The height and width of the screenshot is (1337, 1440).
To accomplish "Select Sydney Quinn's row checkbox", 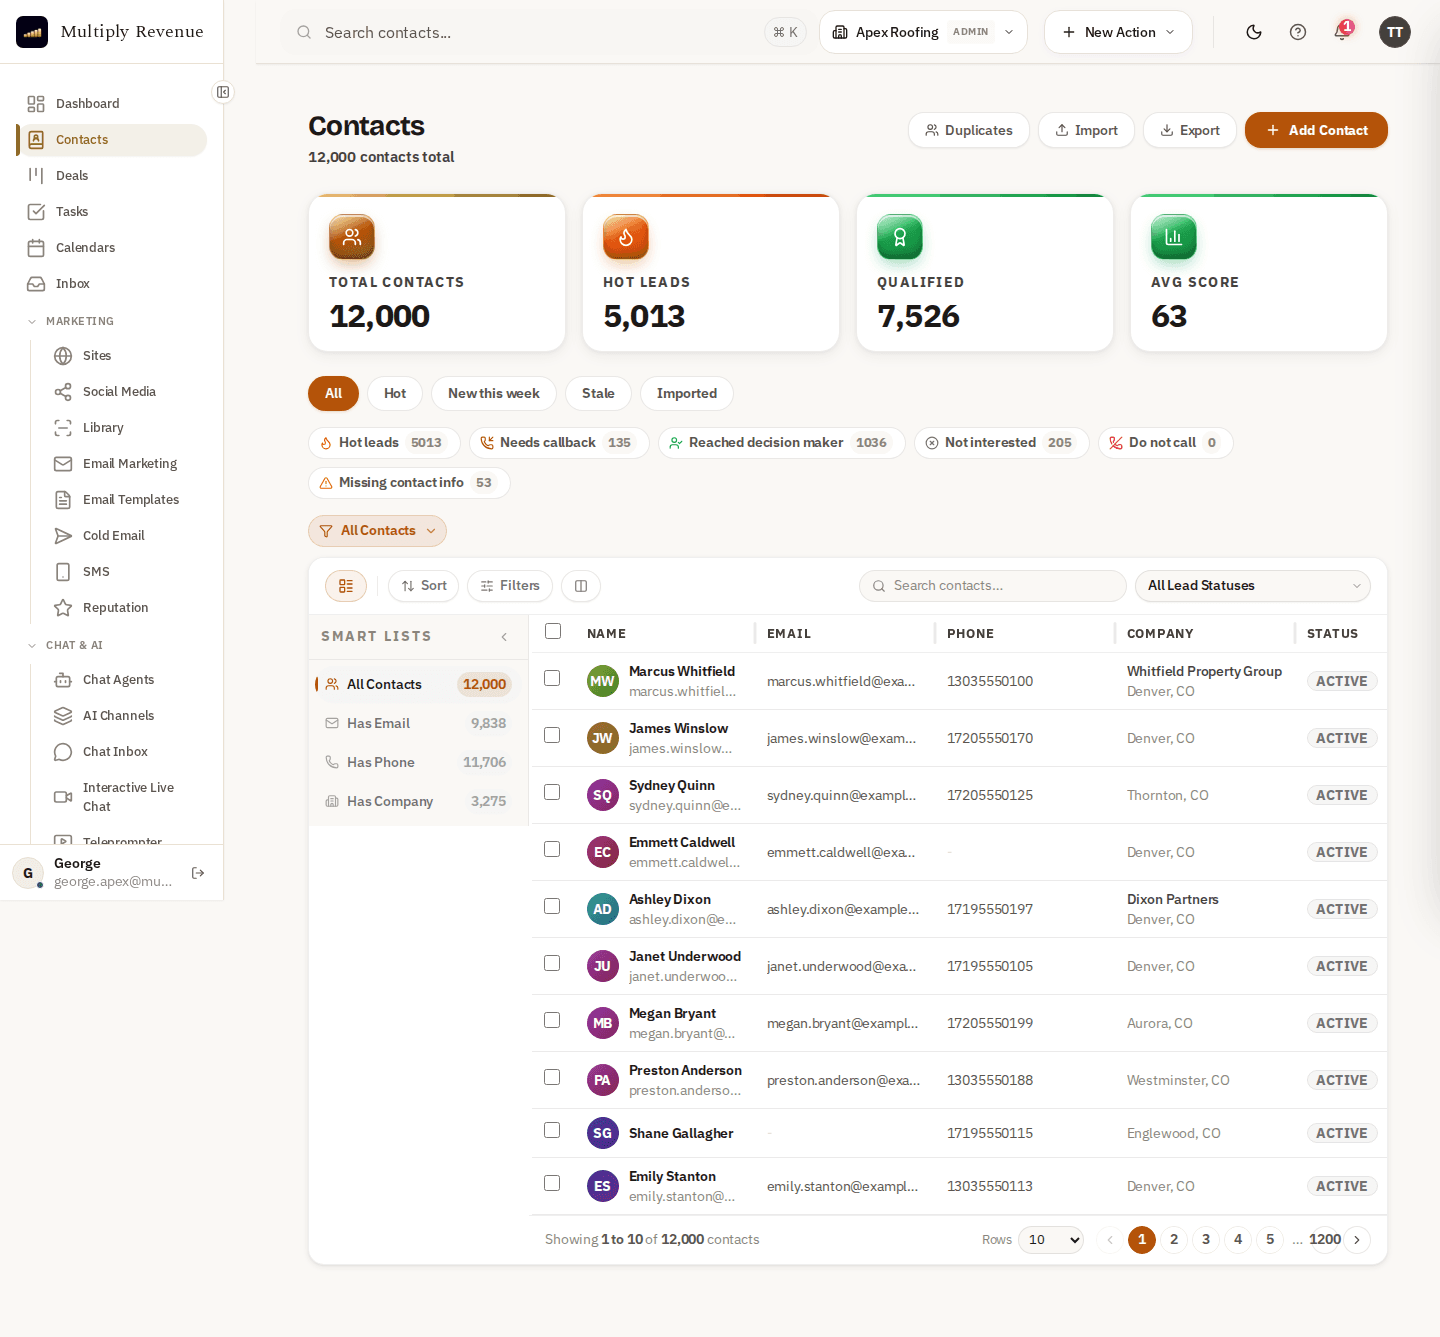I will (x=552, y=792).
